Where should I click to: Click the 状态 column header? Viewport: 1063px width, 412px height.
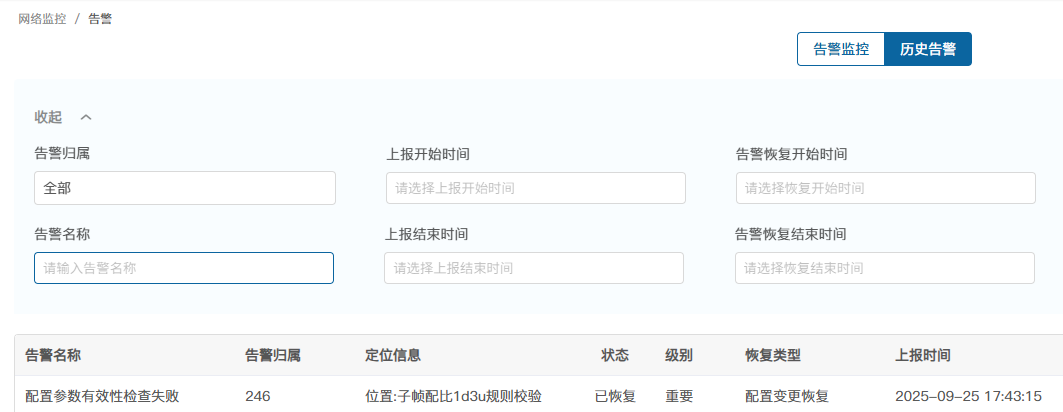(x=615, y=355)
